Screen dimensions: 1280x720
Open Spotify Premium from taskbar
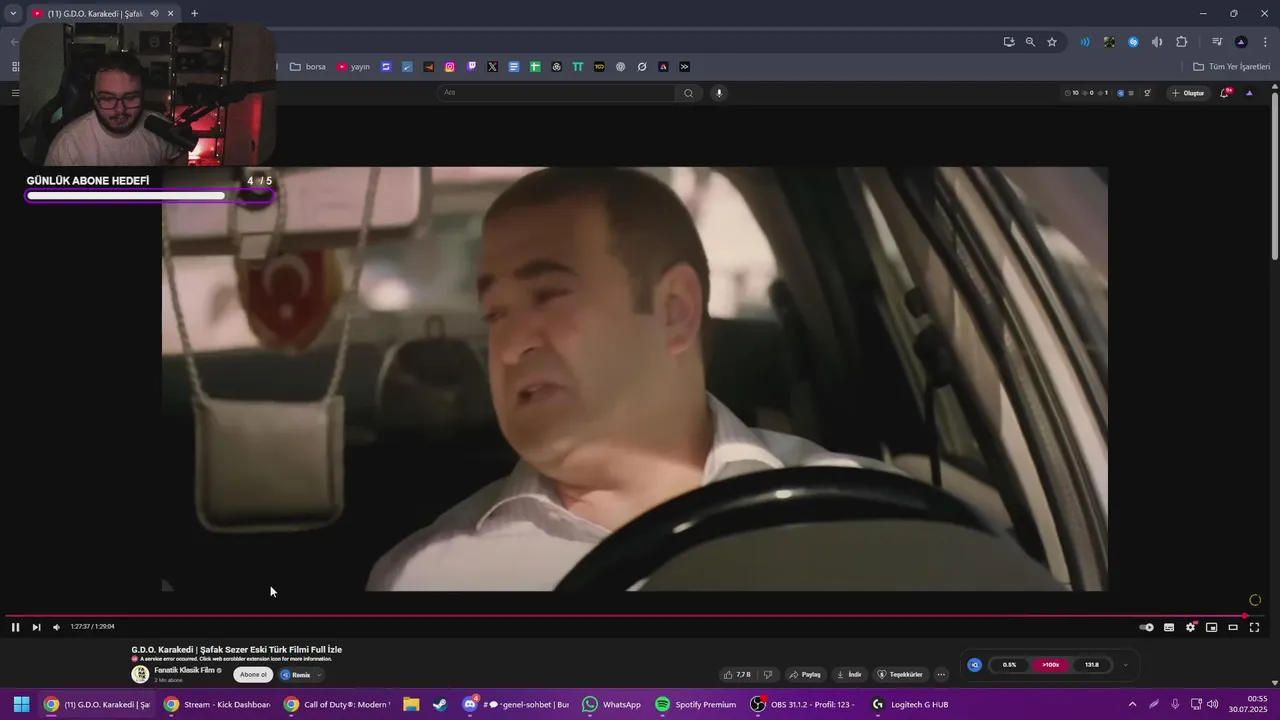click(696, 704)
